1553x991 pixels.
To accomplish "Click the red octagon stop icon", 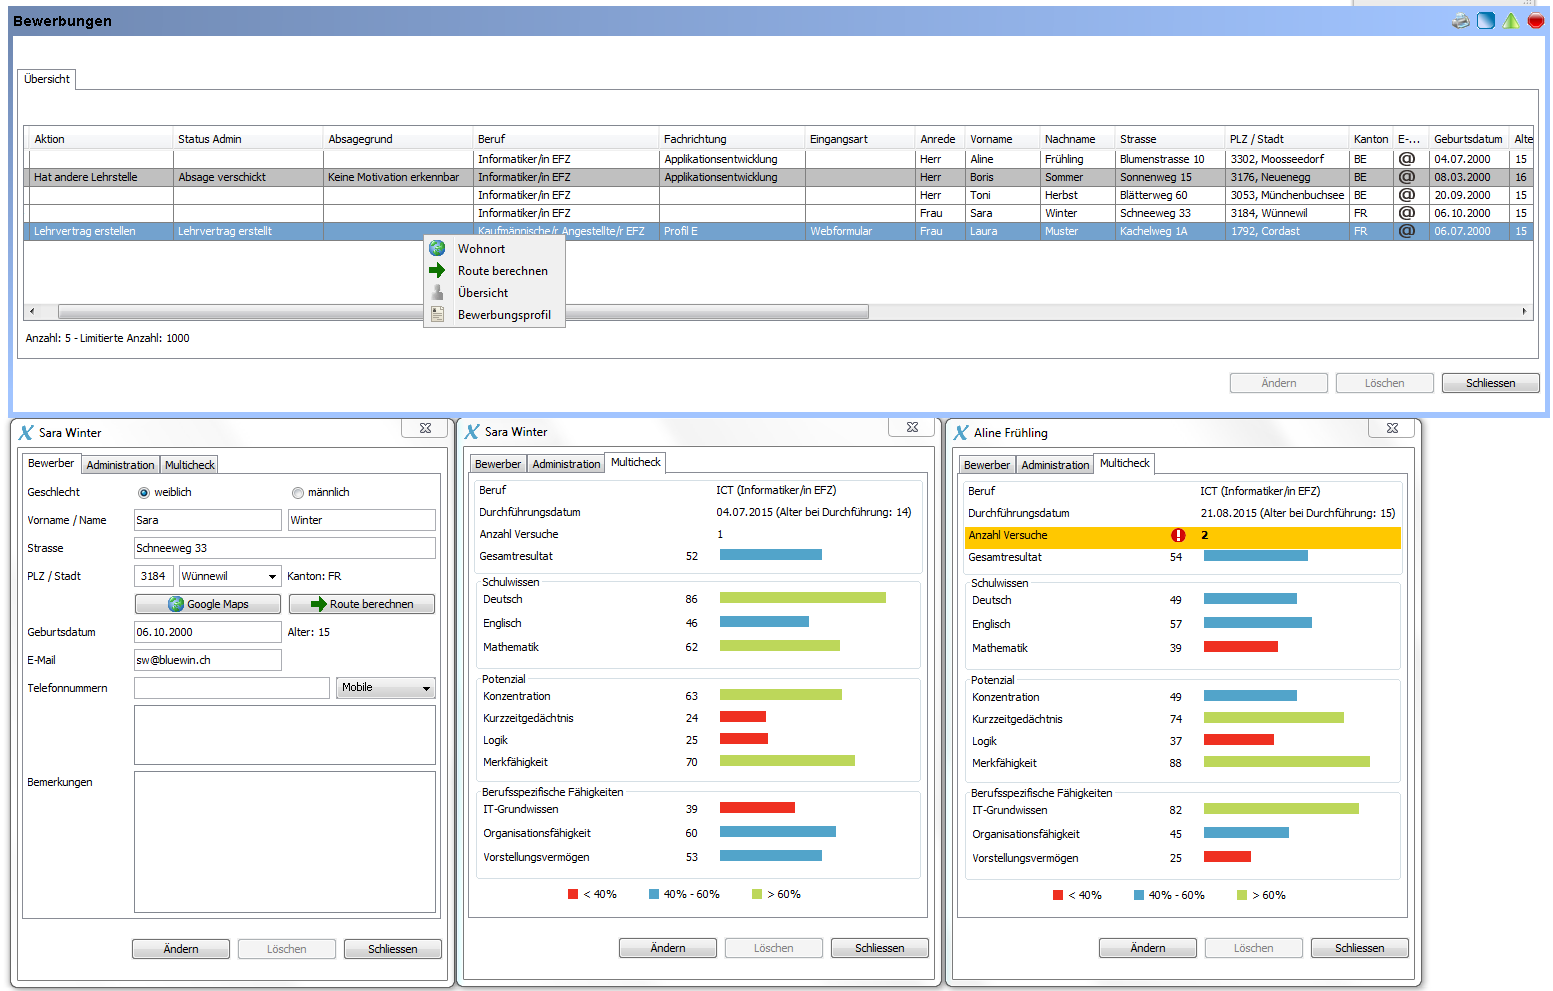I will point(1536,21).
